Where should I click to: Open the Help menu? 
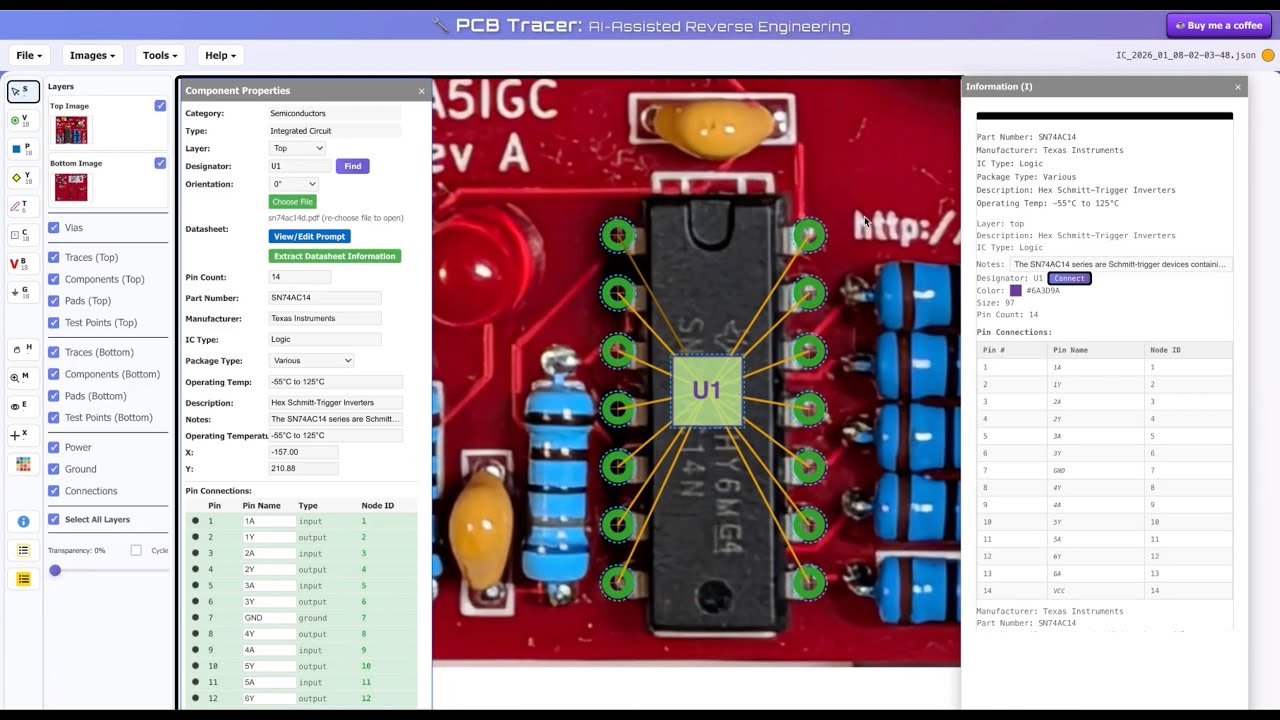click(x=220, y=55)
